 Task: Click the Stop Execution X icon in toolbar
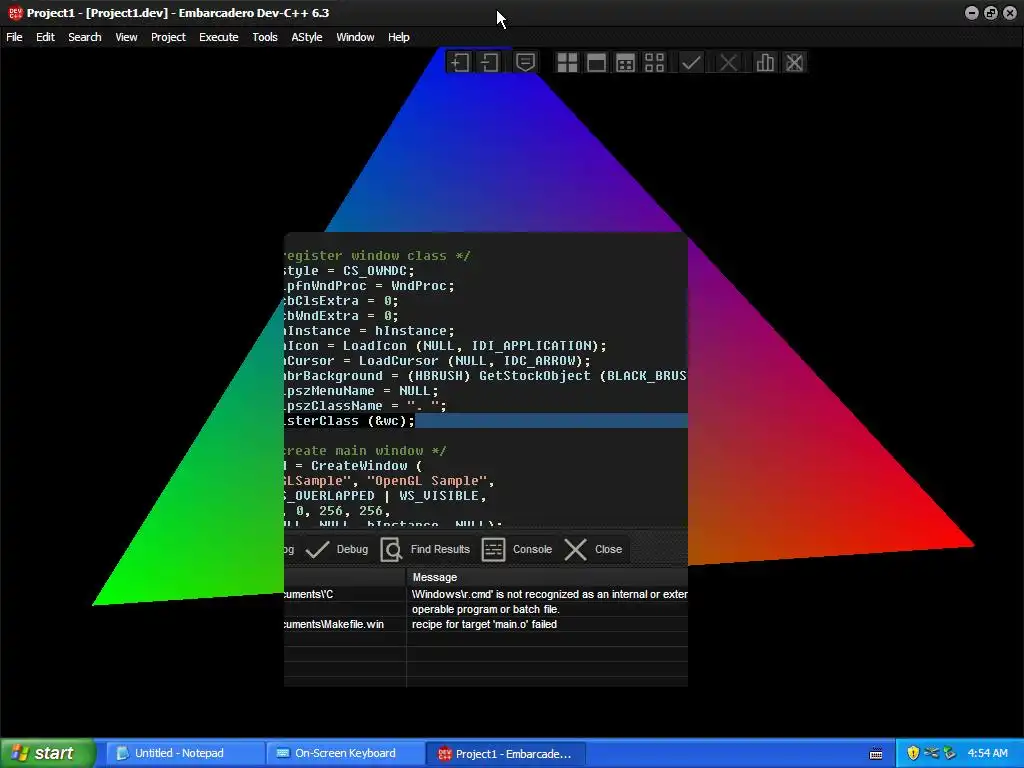pos(728,63)
